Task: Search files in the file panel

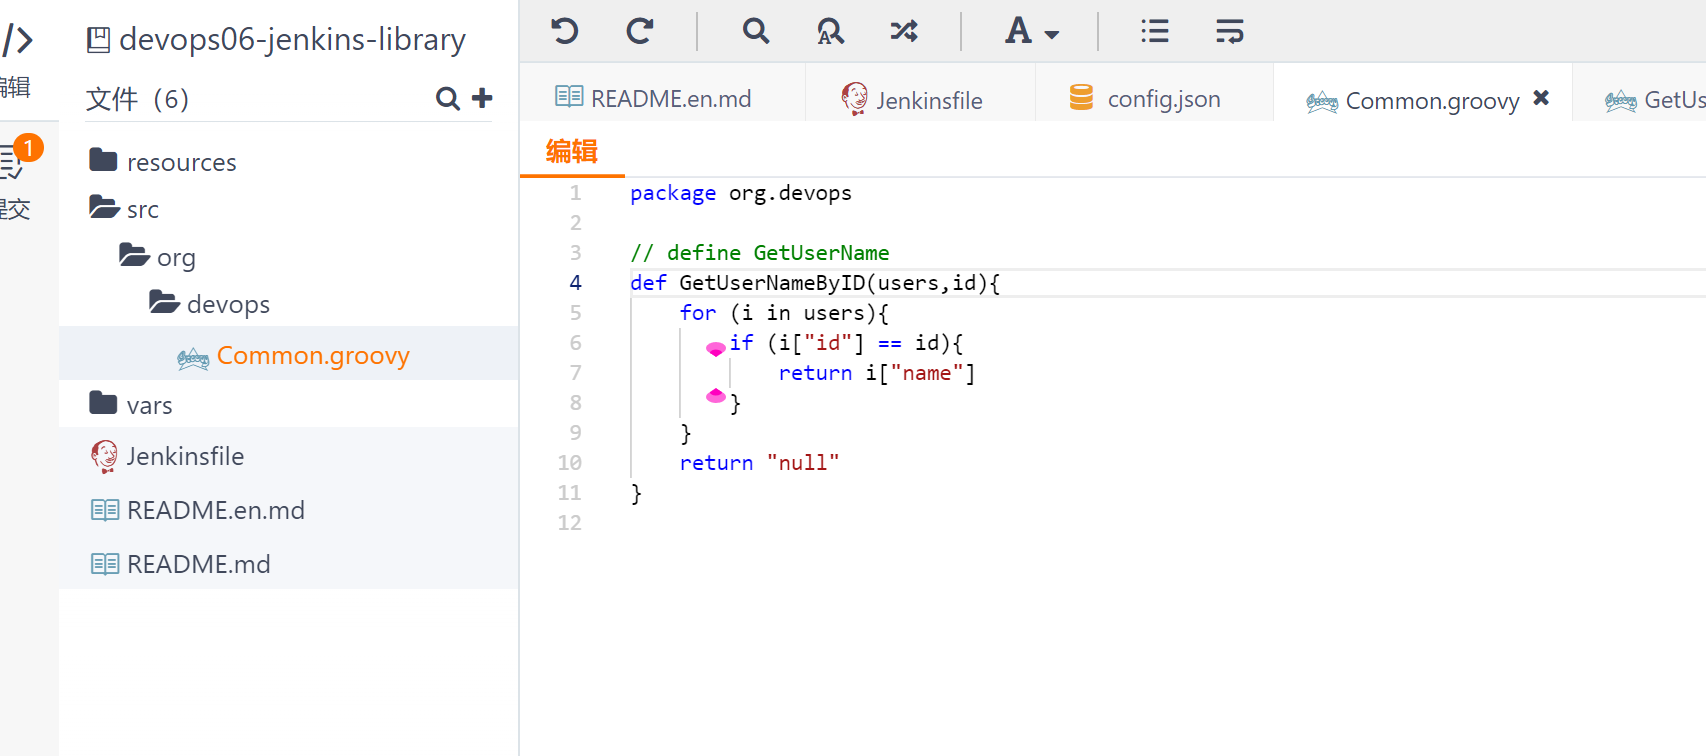Action: pyautogui.click(x=448, y=98)
